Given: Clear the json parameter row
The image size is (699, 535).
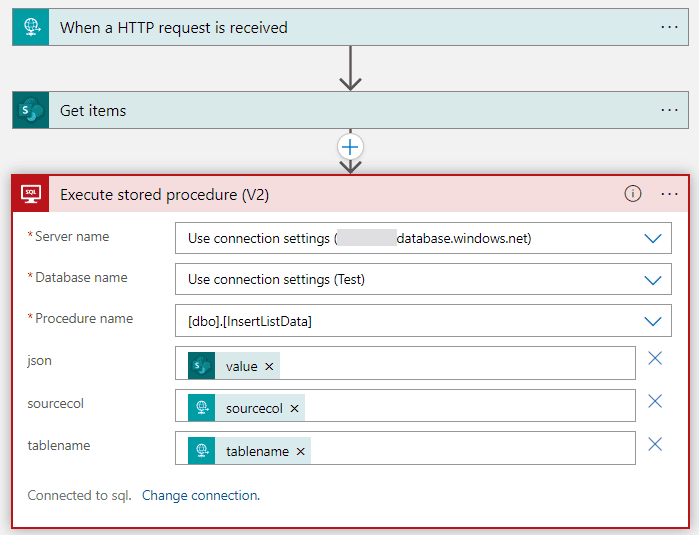Looking at the screenshot, I should point(654,358).
